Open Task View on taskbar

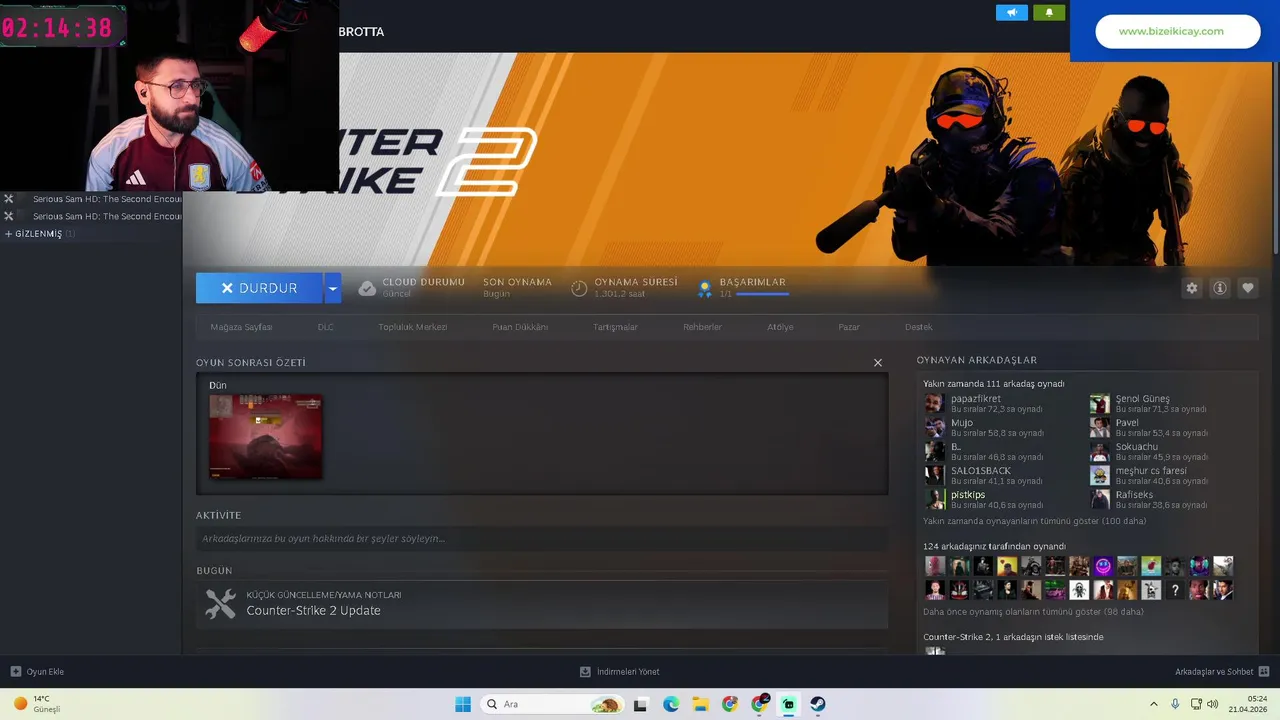click(x=641, y=704)
